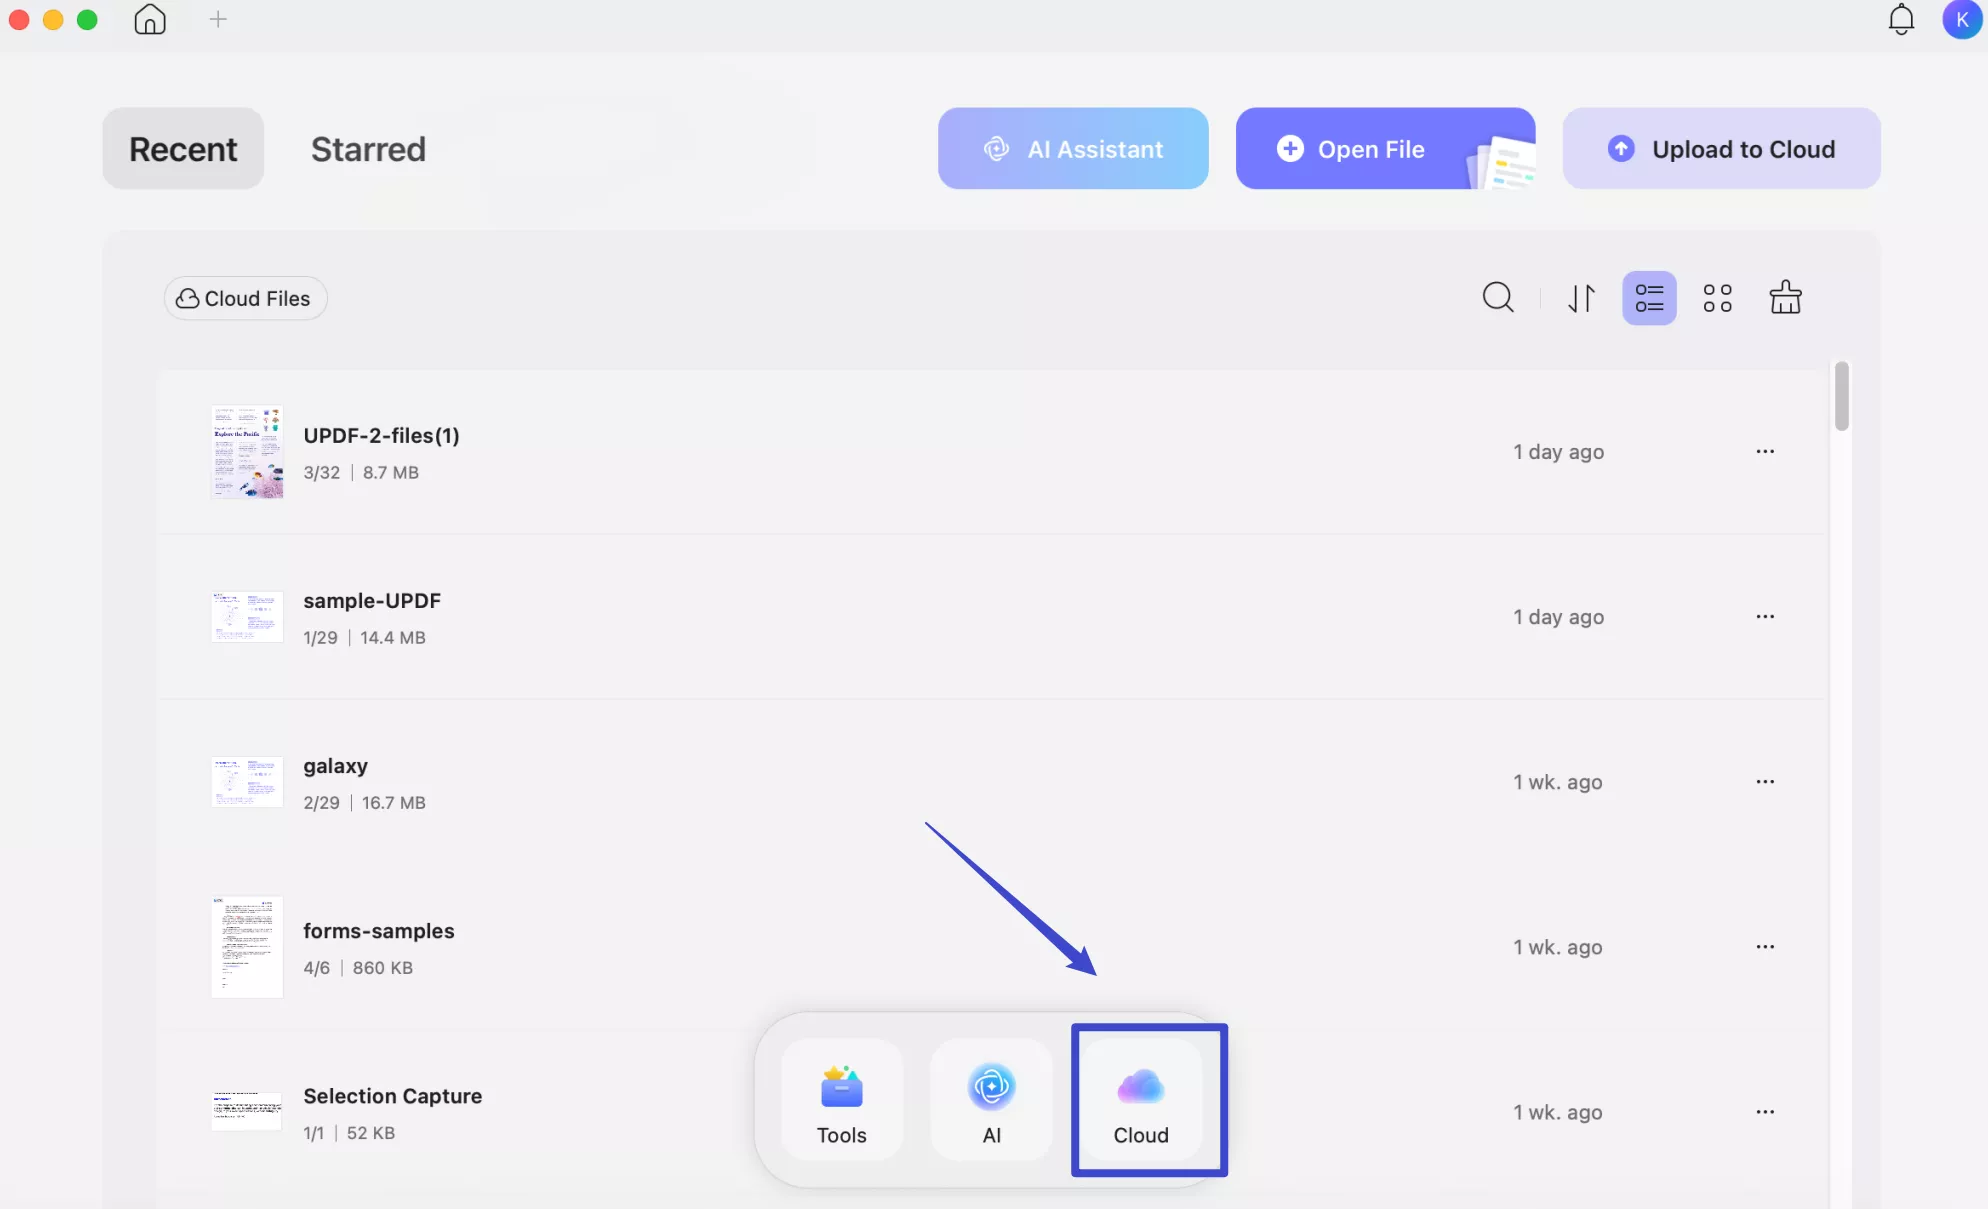
Task: Open more options for UPDF-2-files(1)
Action: click(x=1765, y=452)
